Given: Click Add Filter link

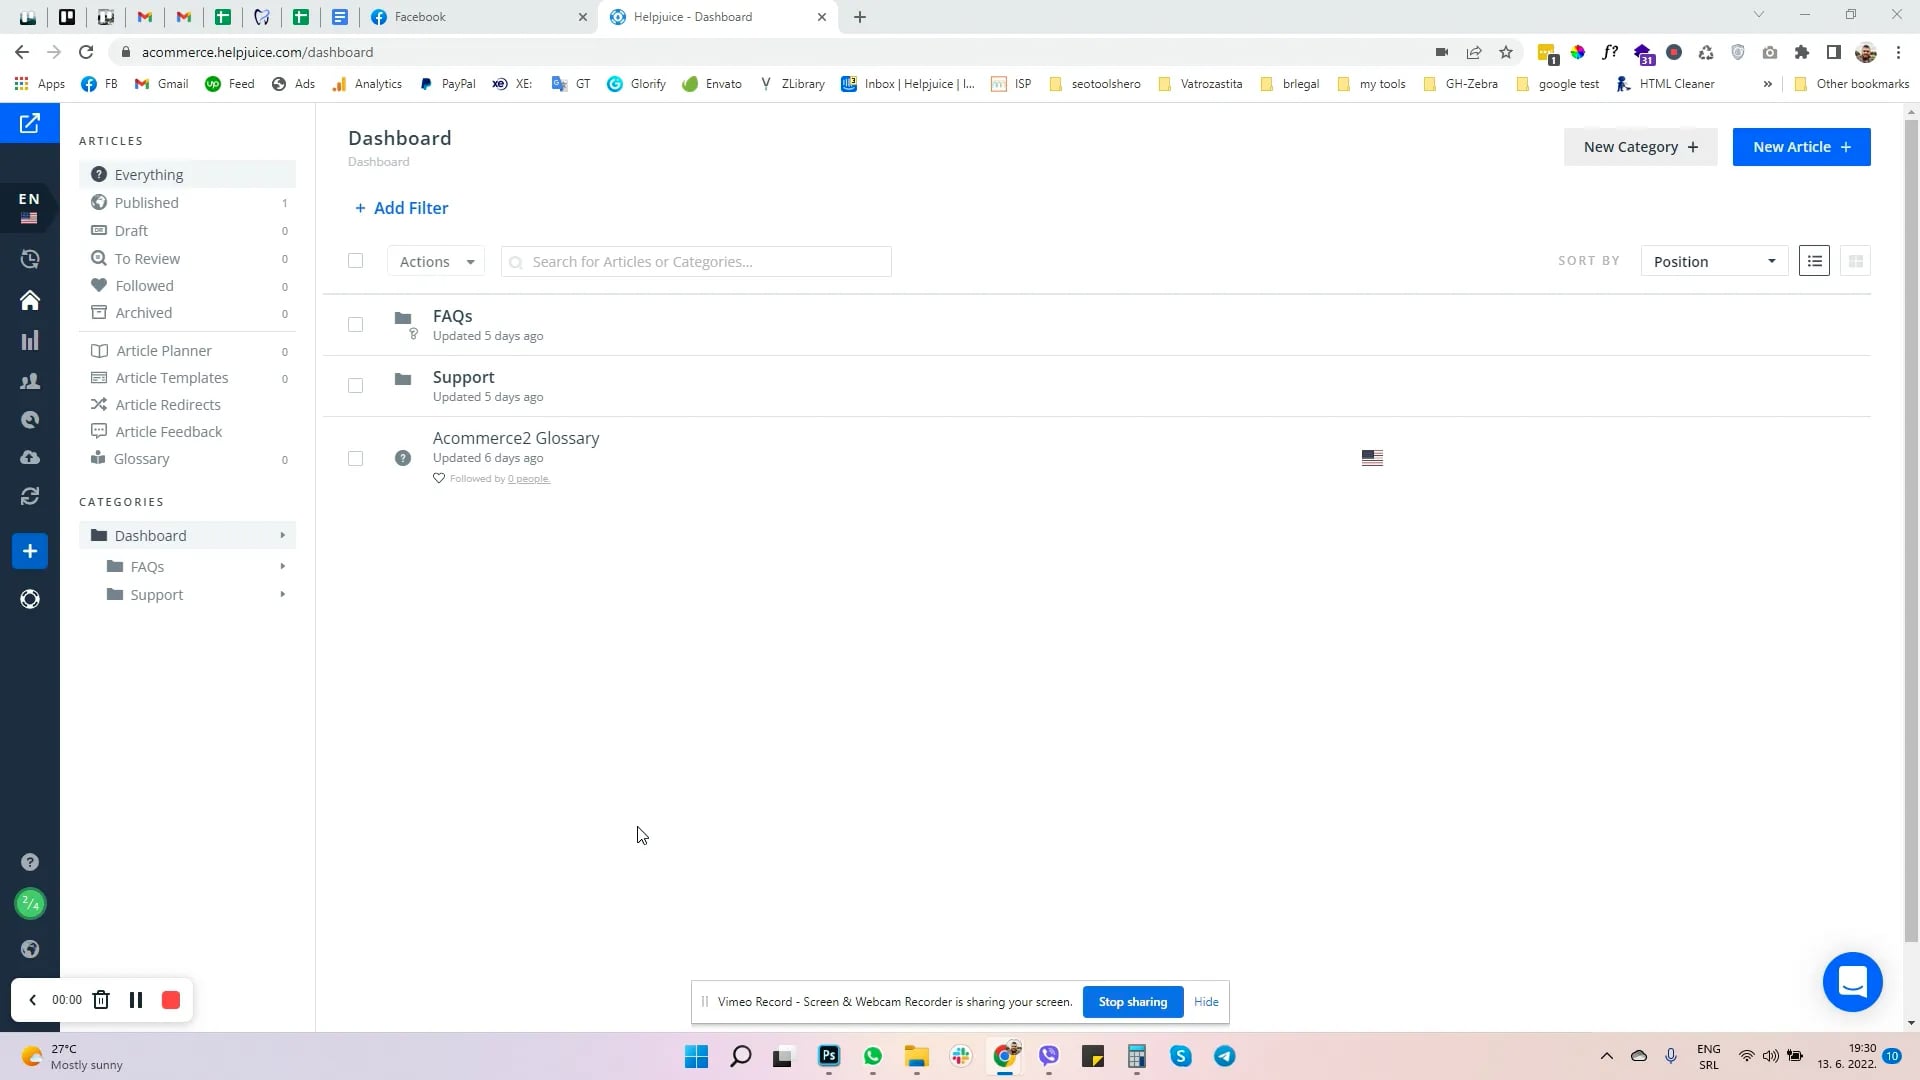Looking at the screenshot, I should [x=402, y=208].
